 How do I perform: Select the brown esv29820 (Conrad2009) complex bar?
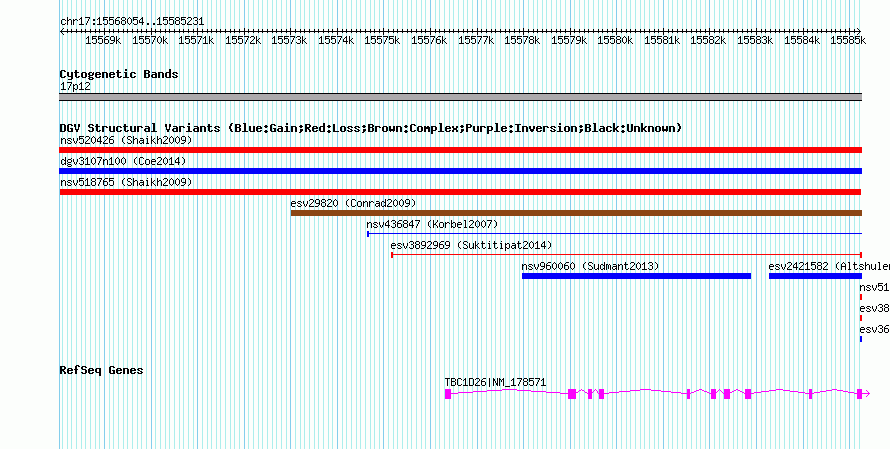tap(576, 213)
